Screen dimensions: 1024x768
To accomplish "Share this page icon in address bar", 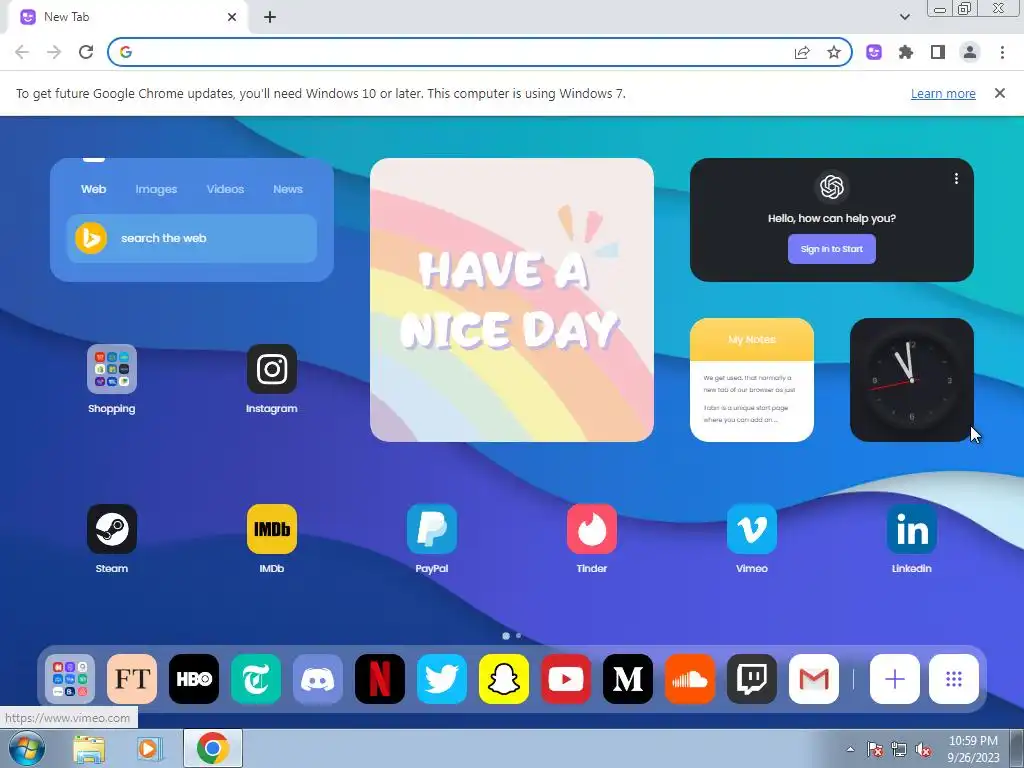I will (x=802, y=52).
